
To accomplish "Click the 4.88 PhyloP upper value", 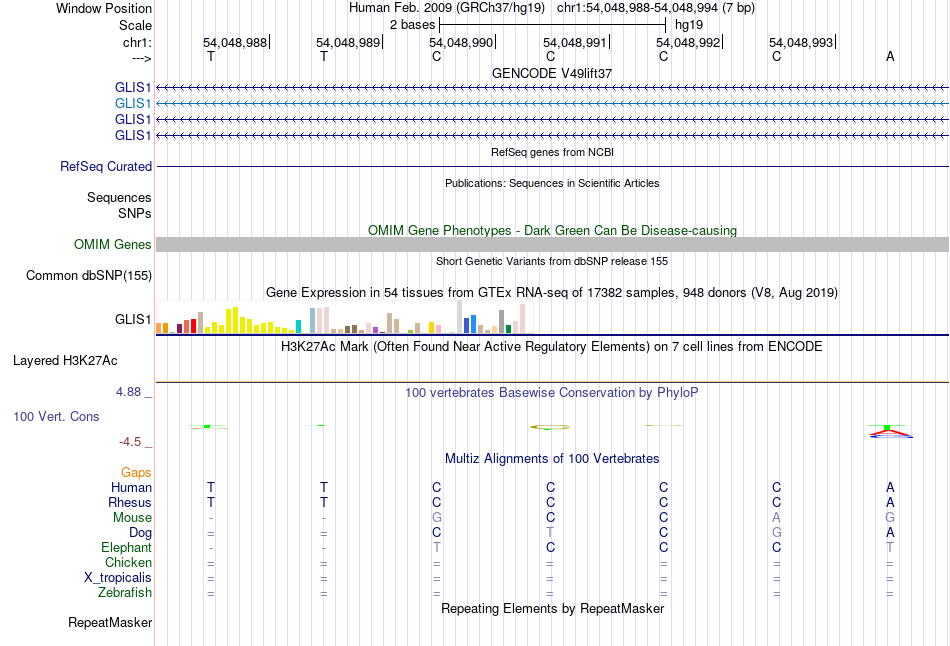I will click(128, 392).
